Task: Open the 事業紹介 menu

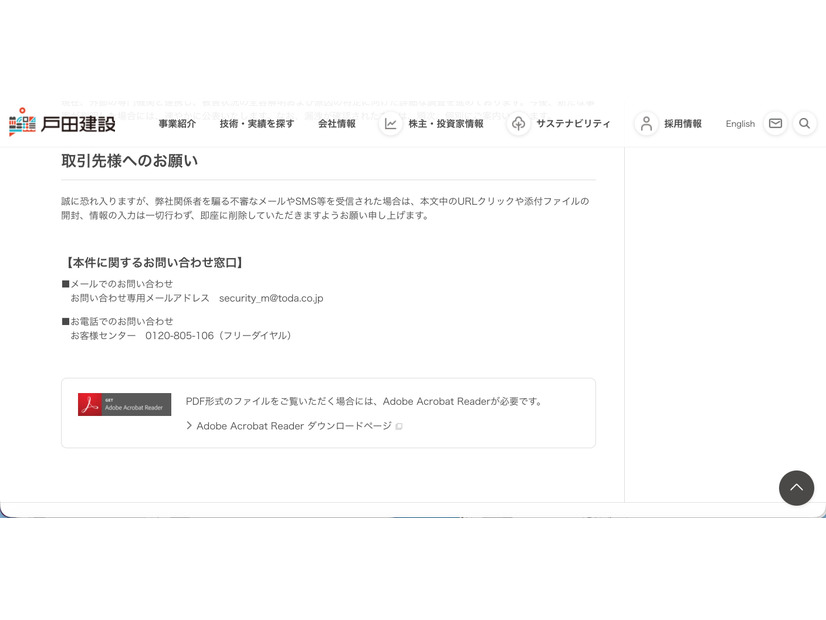Action: (177, 124)
